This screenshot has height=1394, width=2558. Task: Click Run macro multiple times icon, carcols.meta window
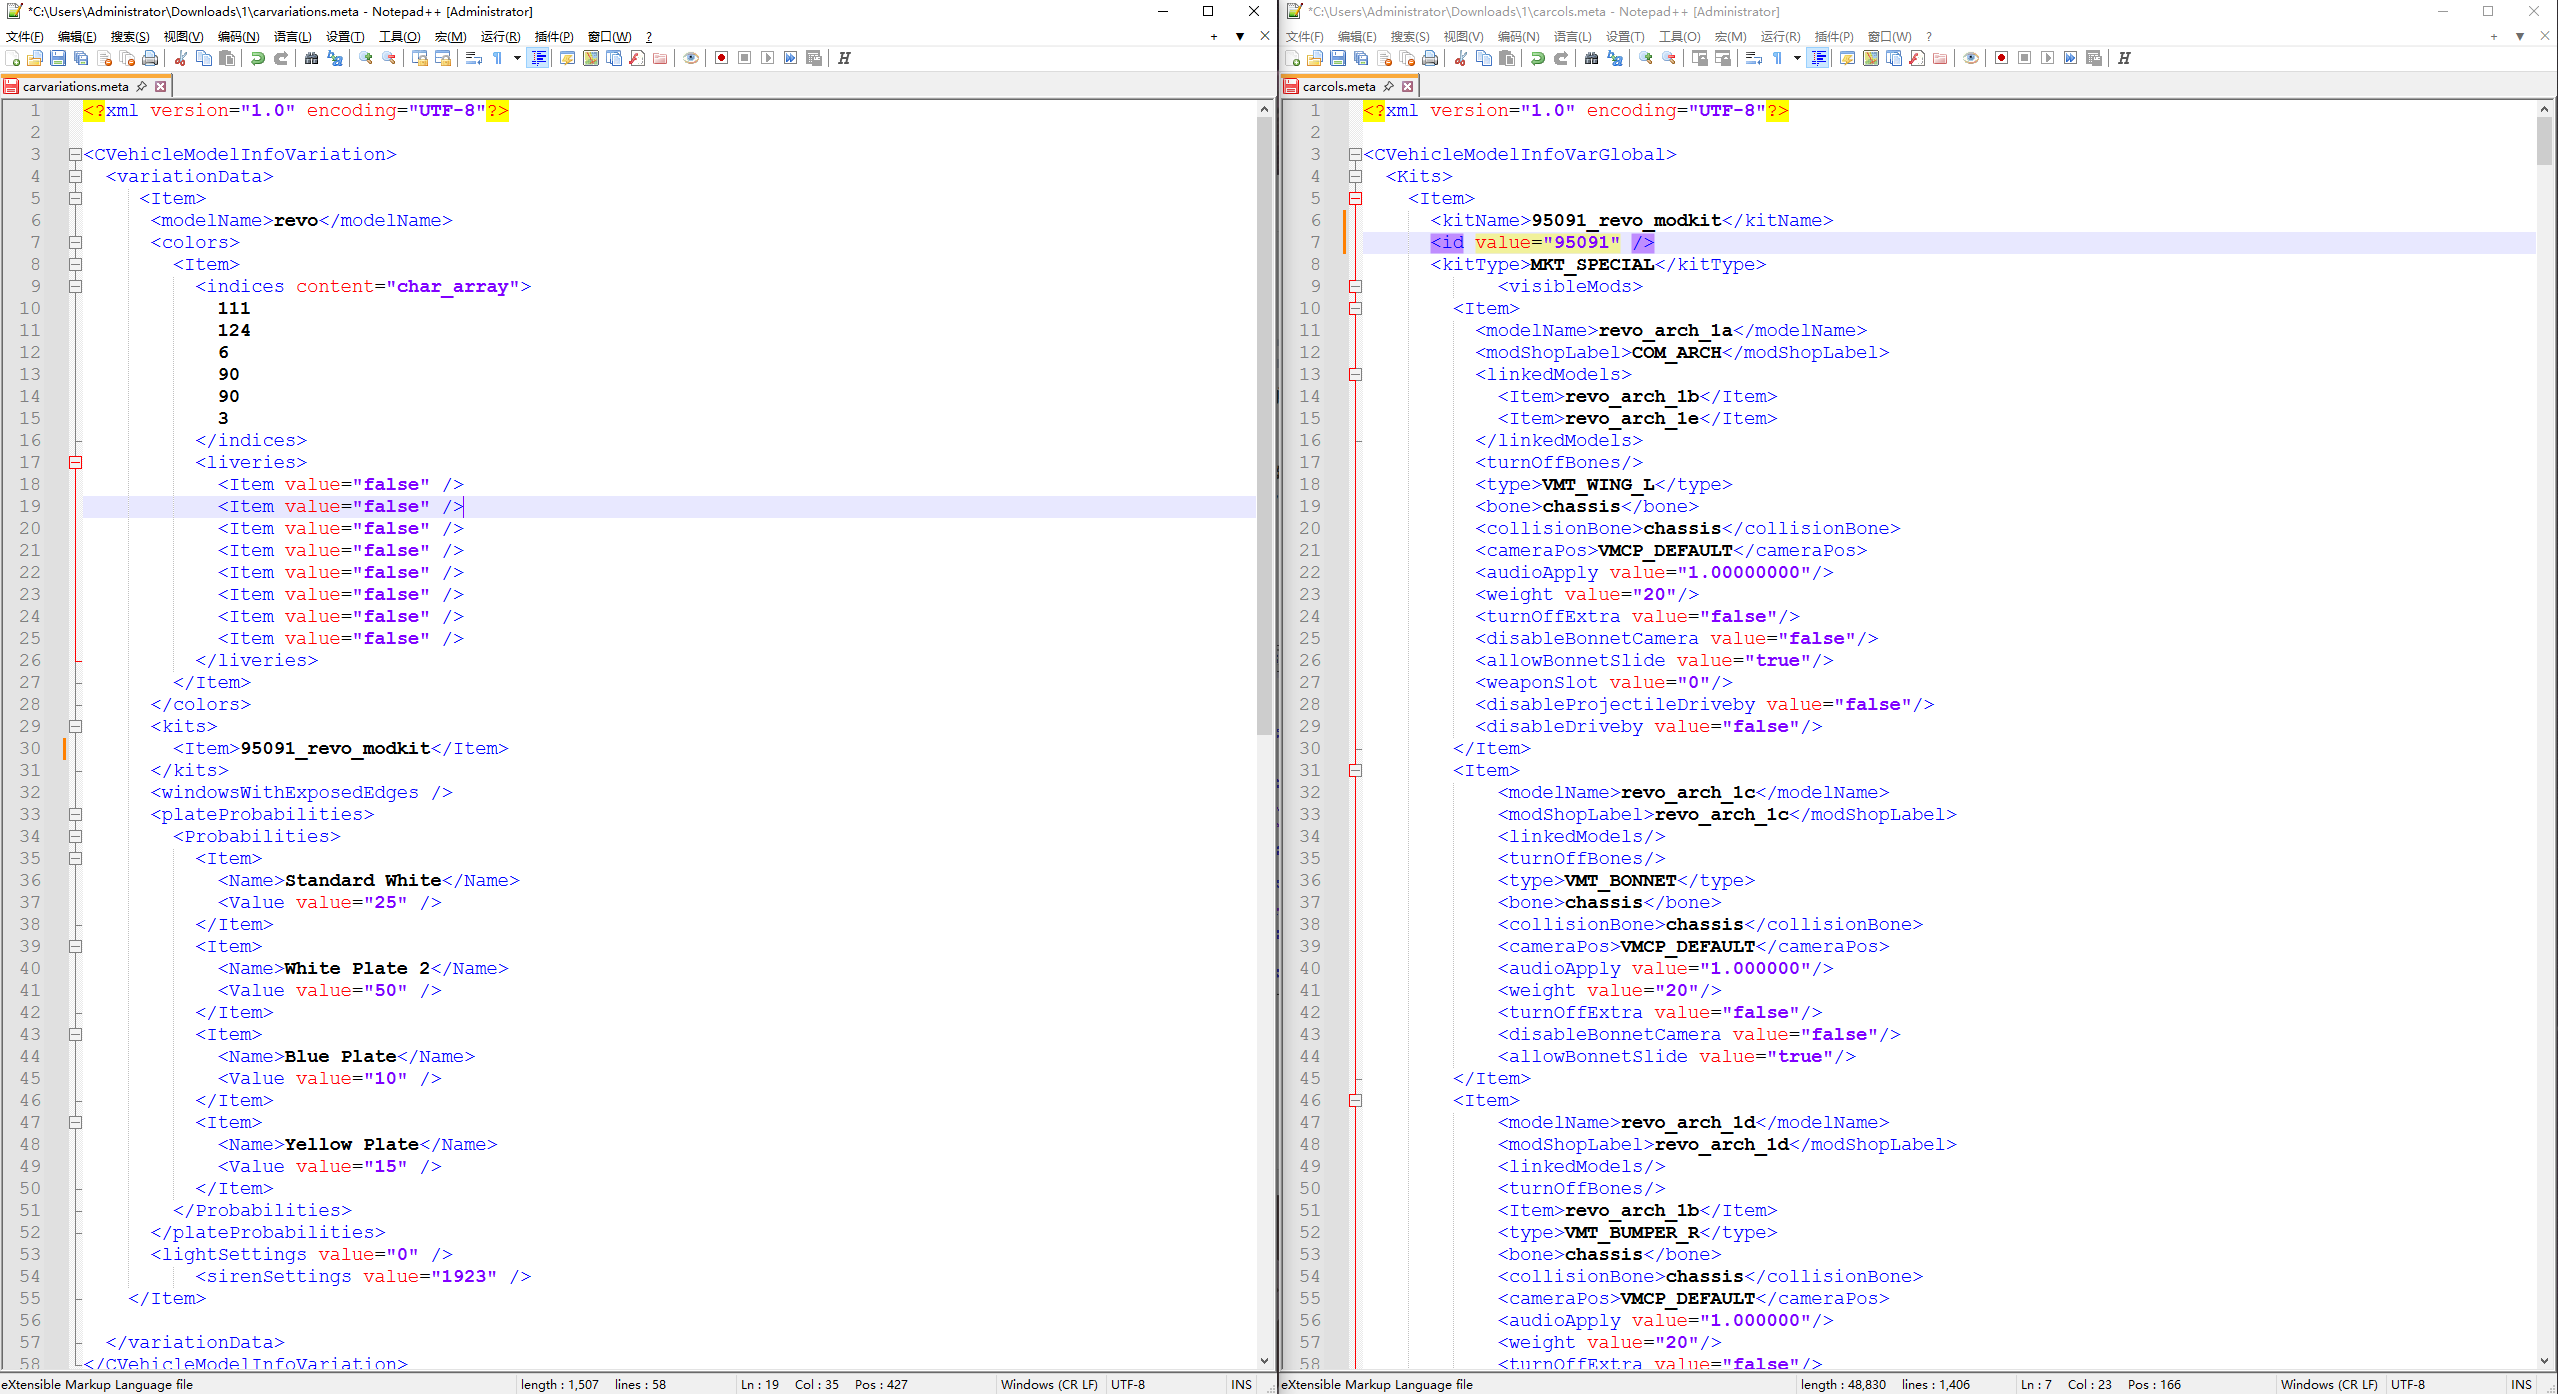[x=2070, y=58]
